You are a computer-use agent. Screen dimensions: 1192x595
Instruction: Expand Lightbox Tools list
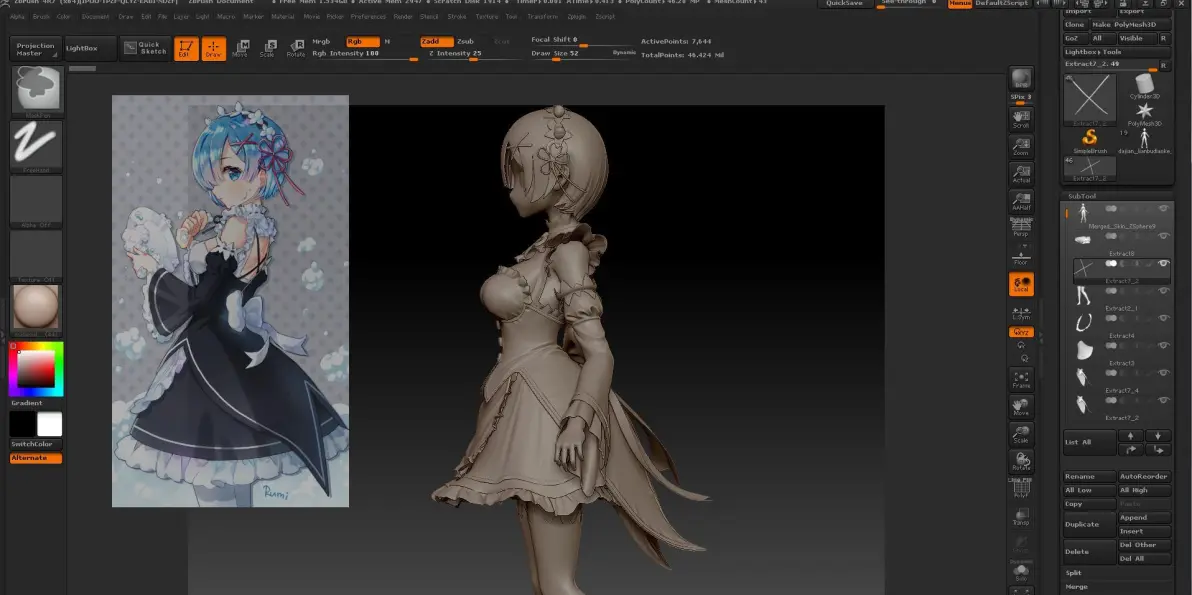(x=1116, y=52)
